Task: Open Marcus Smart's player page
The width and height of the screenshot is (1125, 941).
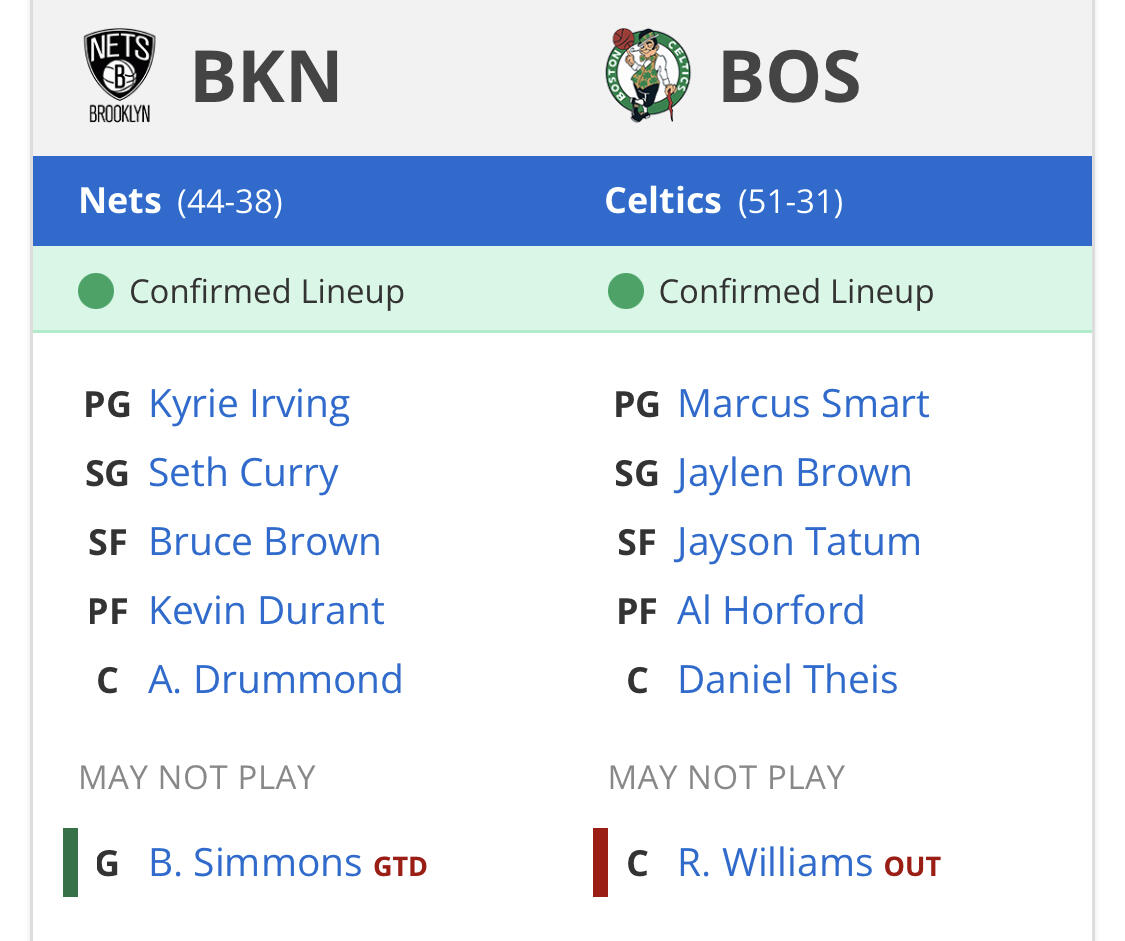Action: pos(803,404)
